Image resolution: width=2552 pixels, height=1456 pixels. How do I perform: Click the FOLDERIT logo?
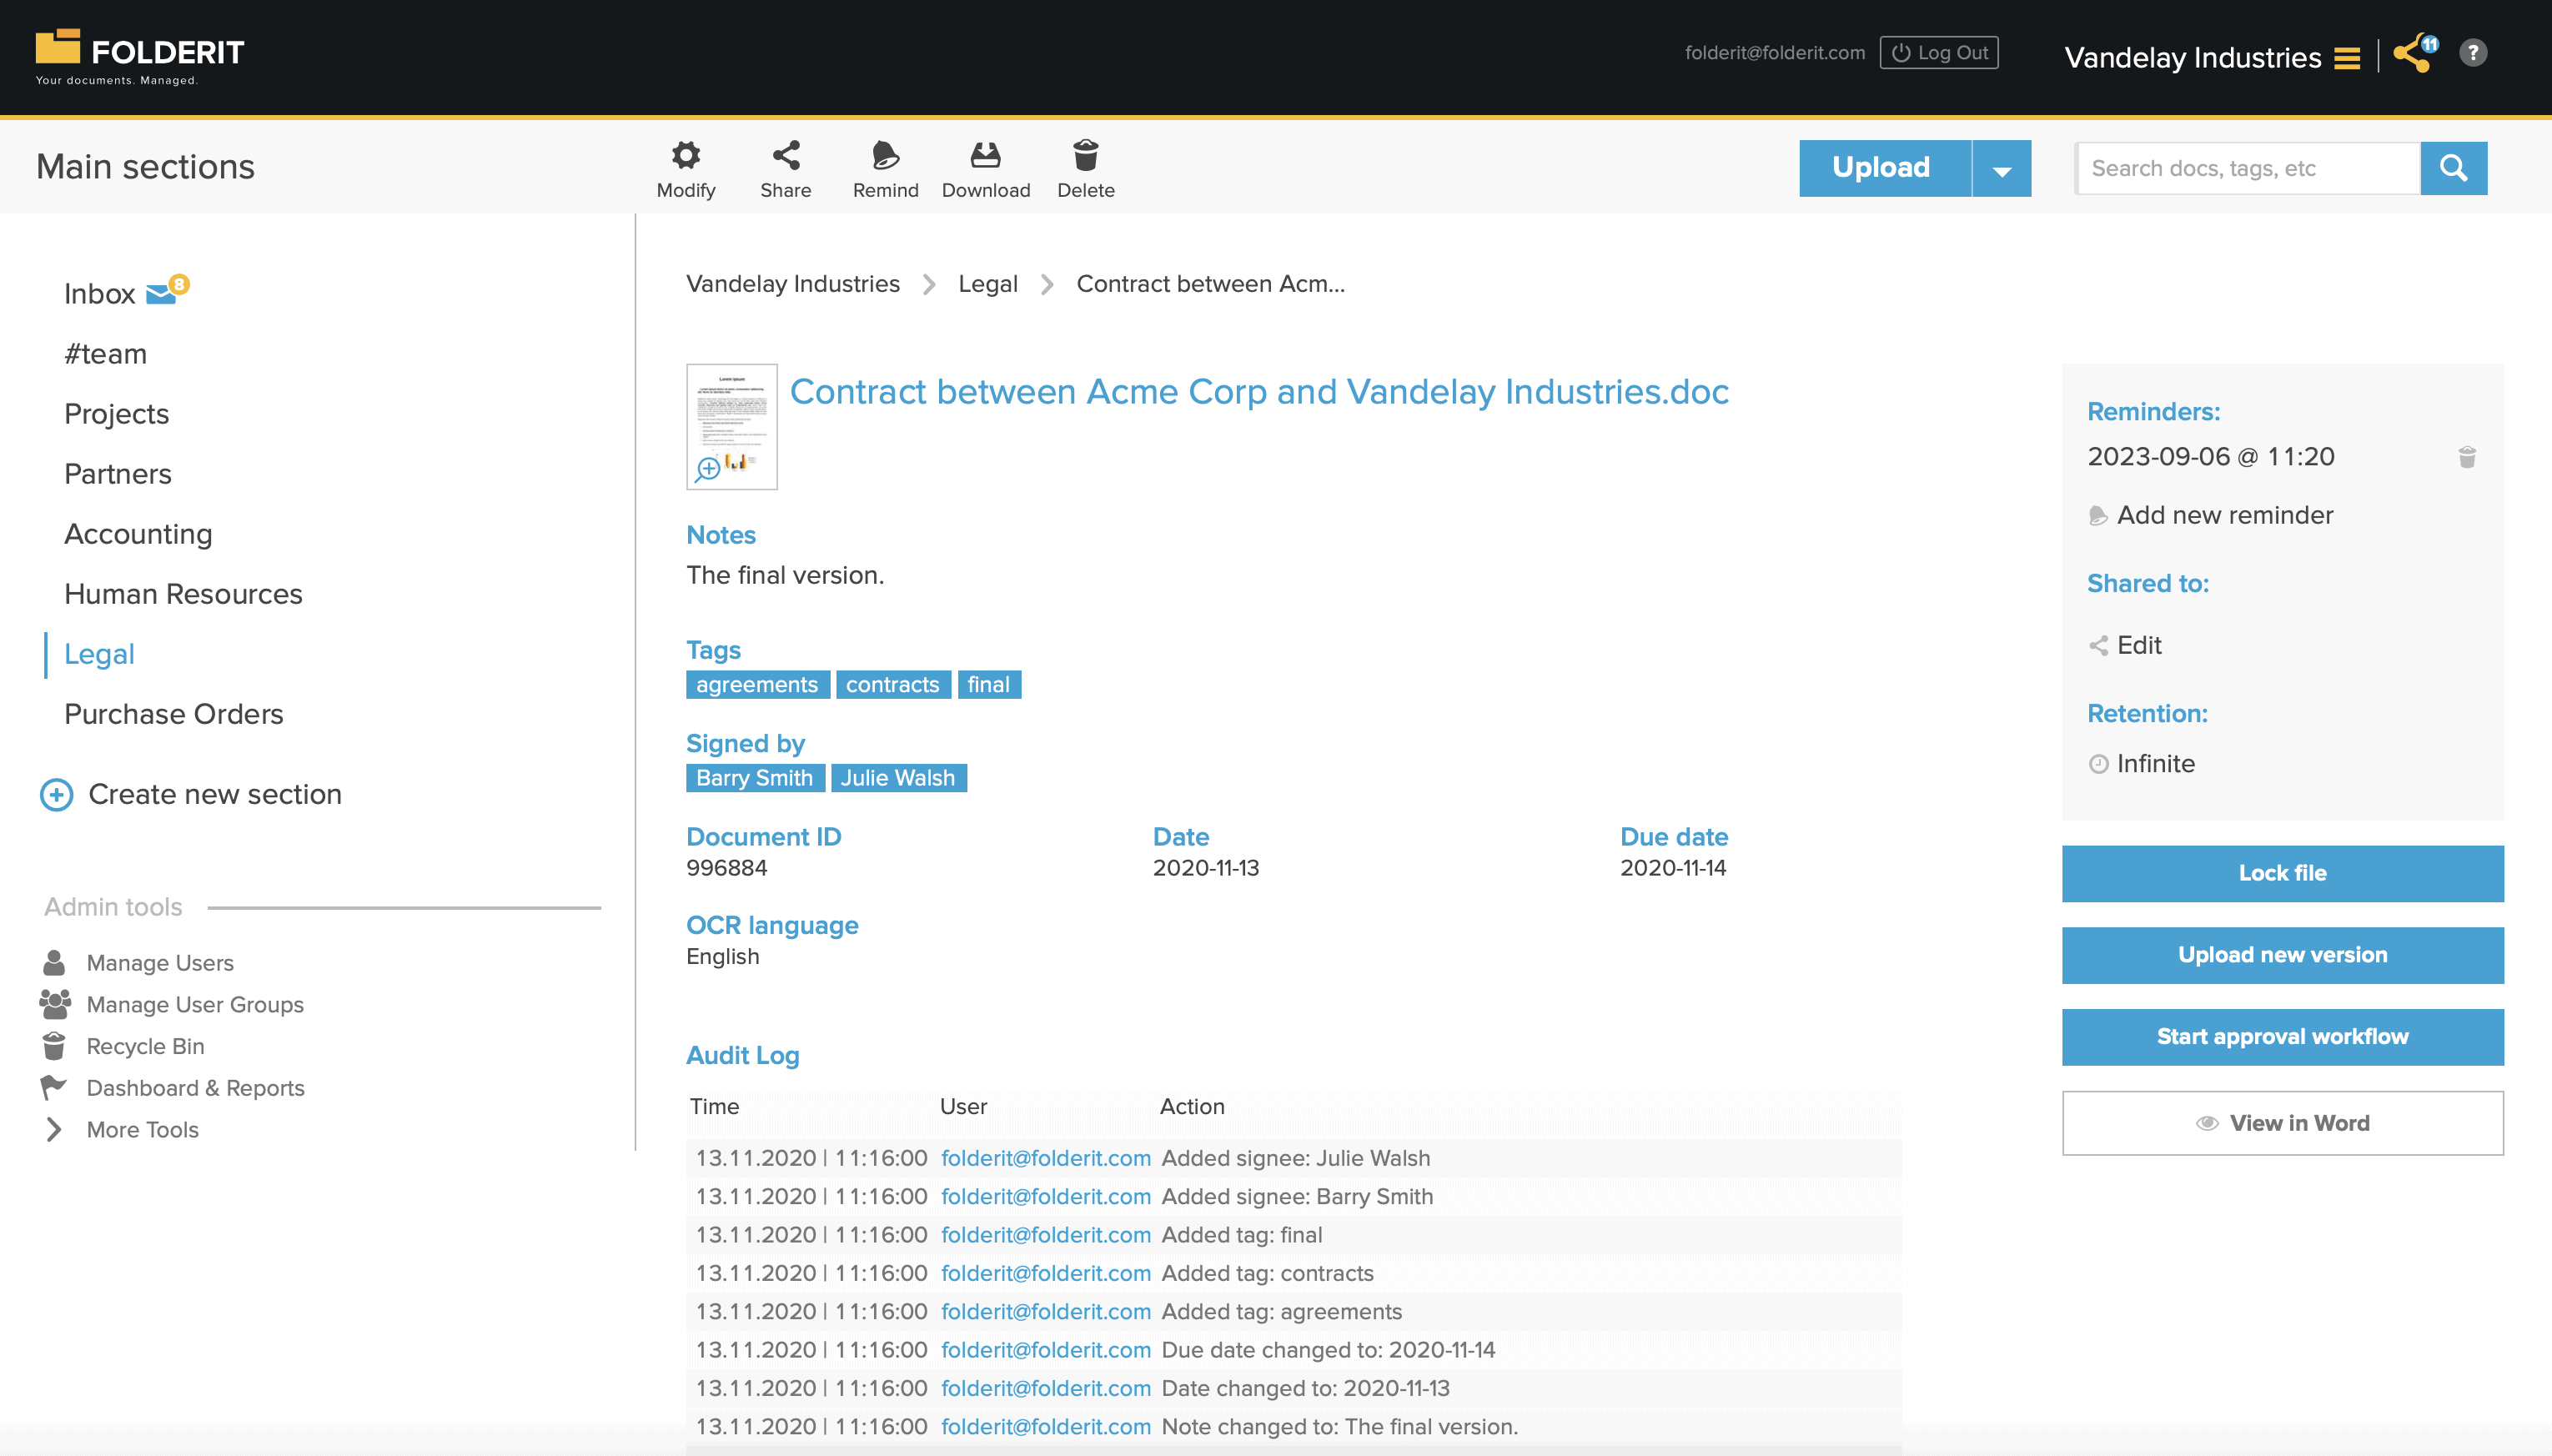click(140, 57)
